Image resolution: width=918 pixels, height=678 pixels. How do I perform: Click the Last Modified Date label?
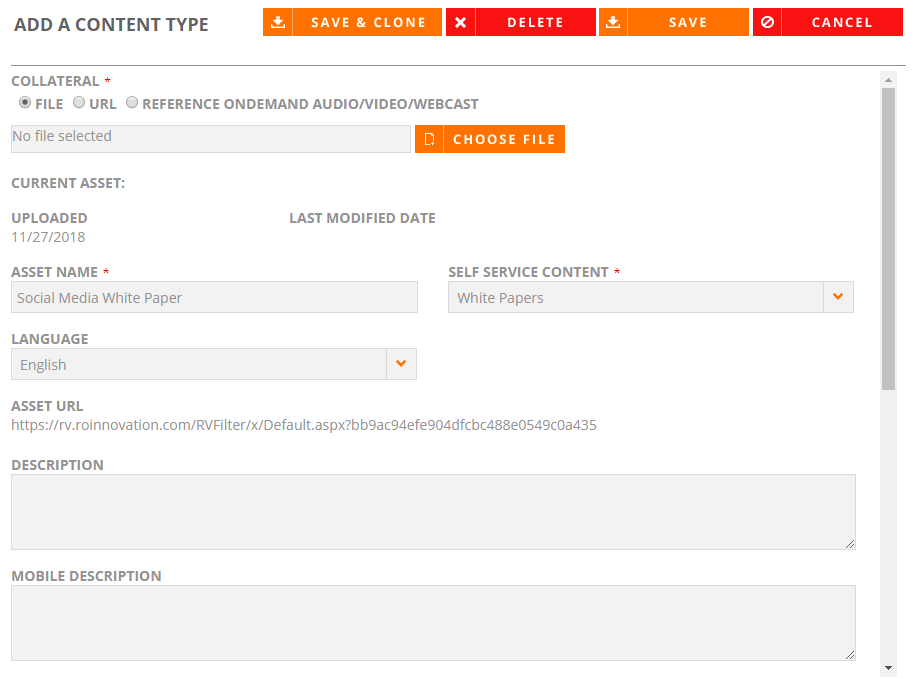pyautogui.click(x=362, y=218)
